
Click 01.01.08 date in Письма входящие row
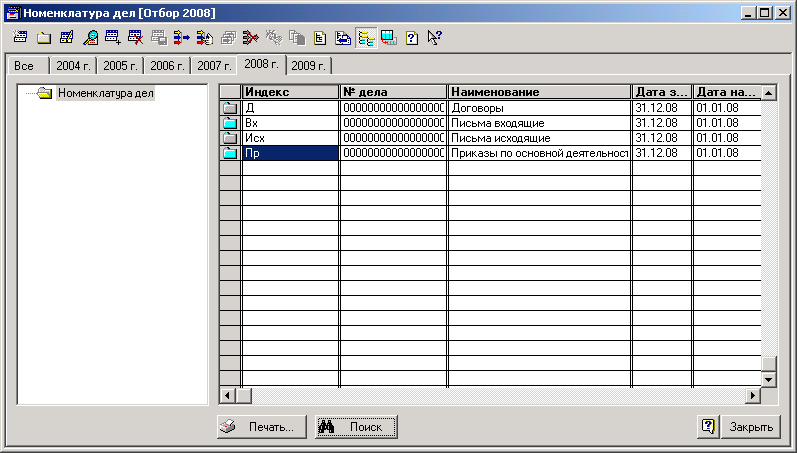tap(727, 123)
